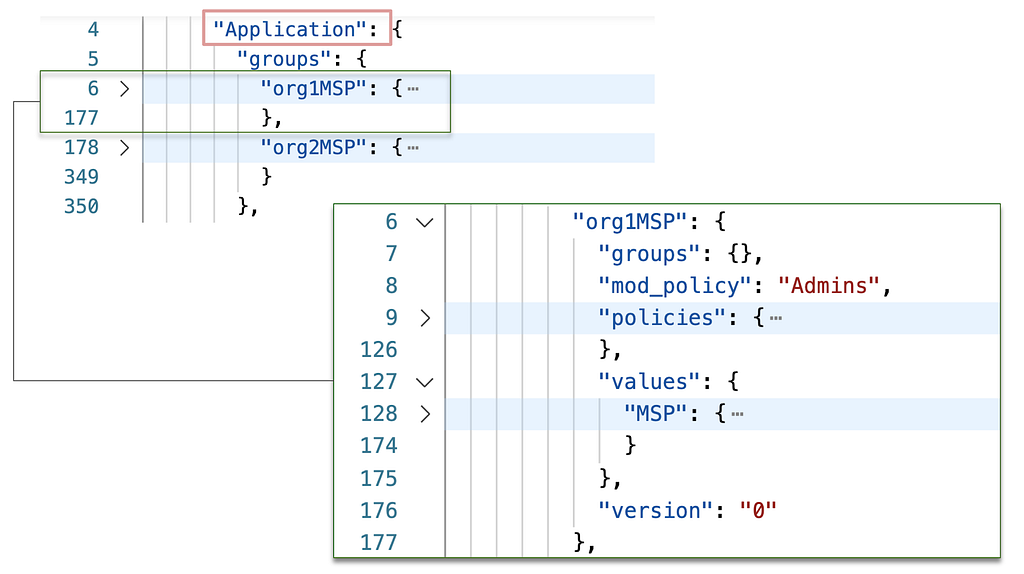Click the "policies" key text
This screenshot has width=1024, height=574.
click(x=662, y=318)
